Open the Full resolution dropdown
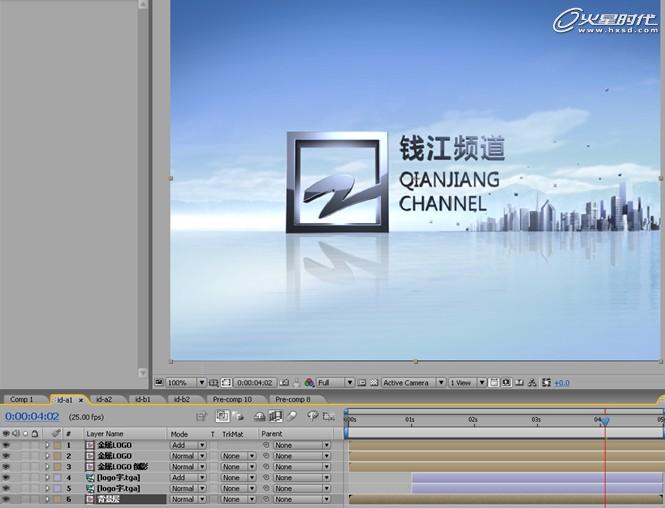The width and height of the screenshot is (665, 508). 335,382
